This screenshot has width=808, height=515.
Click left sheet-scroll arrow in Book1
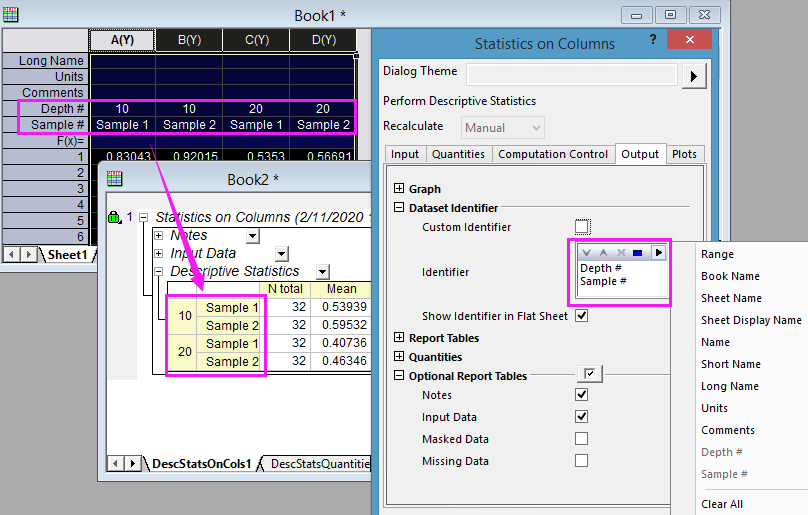[12, 255]
